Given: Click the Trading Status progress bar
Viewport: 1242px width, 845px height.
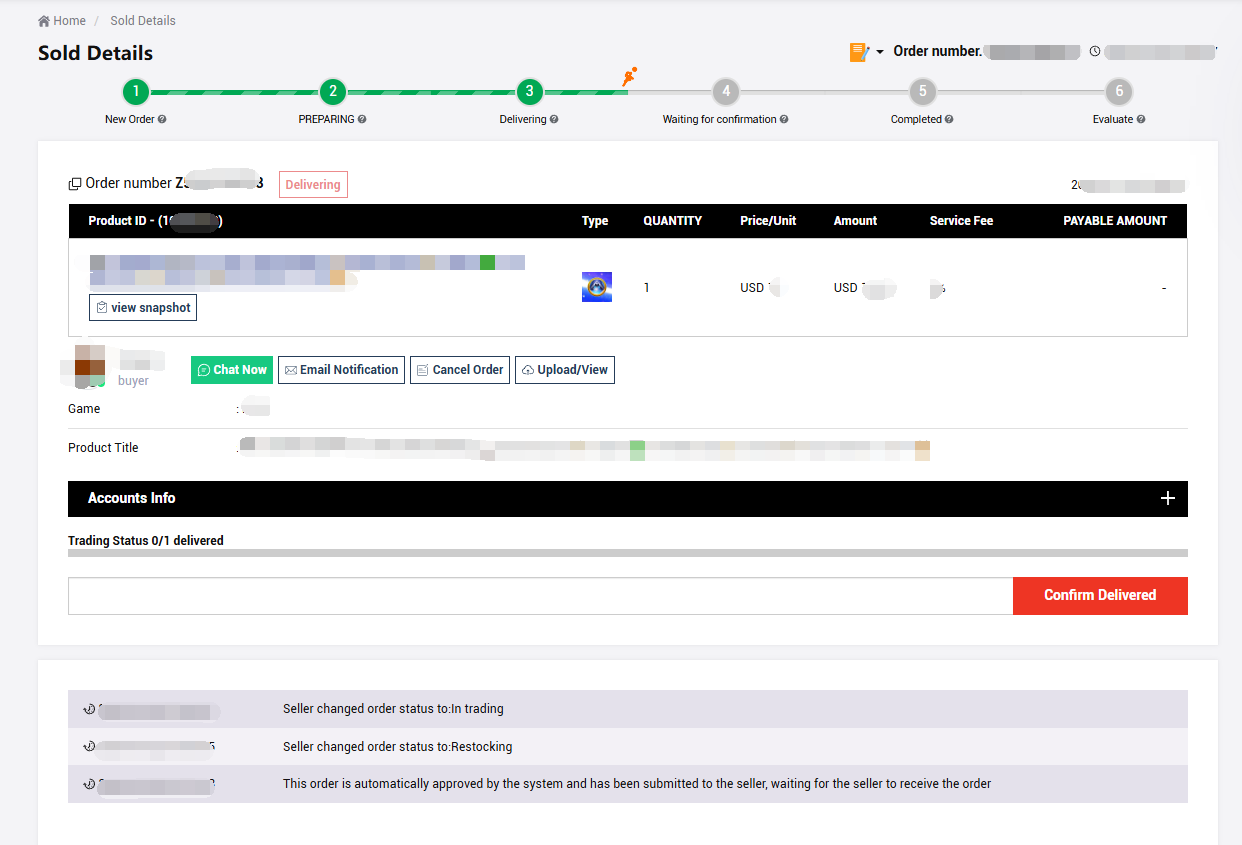Looking at the screenshot, I should (627, 552).
